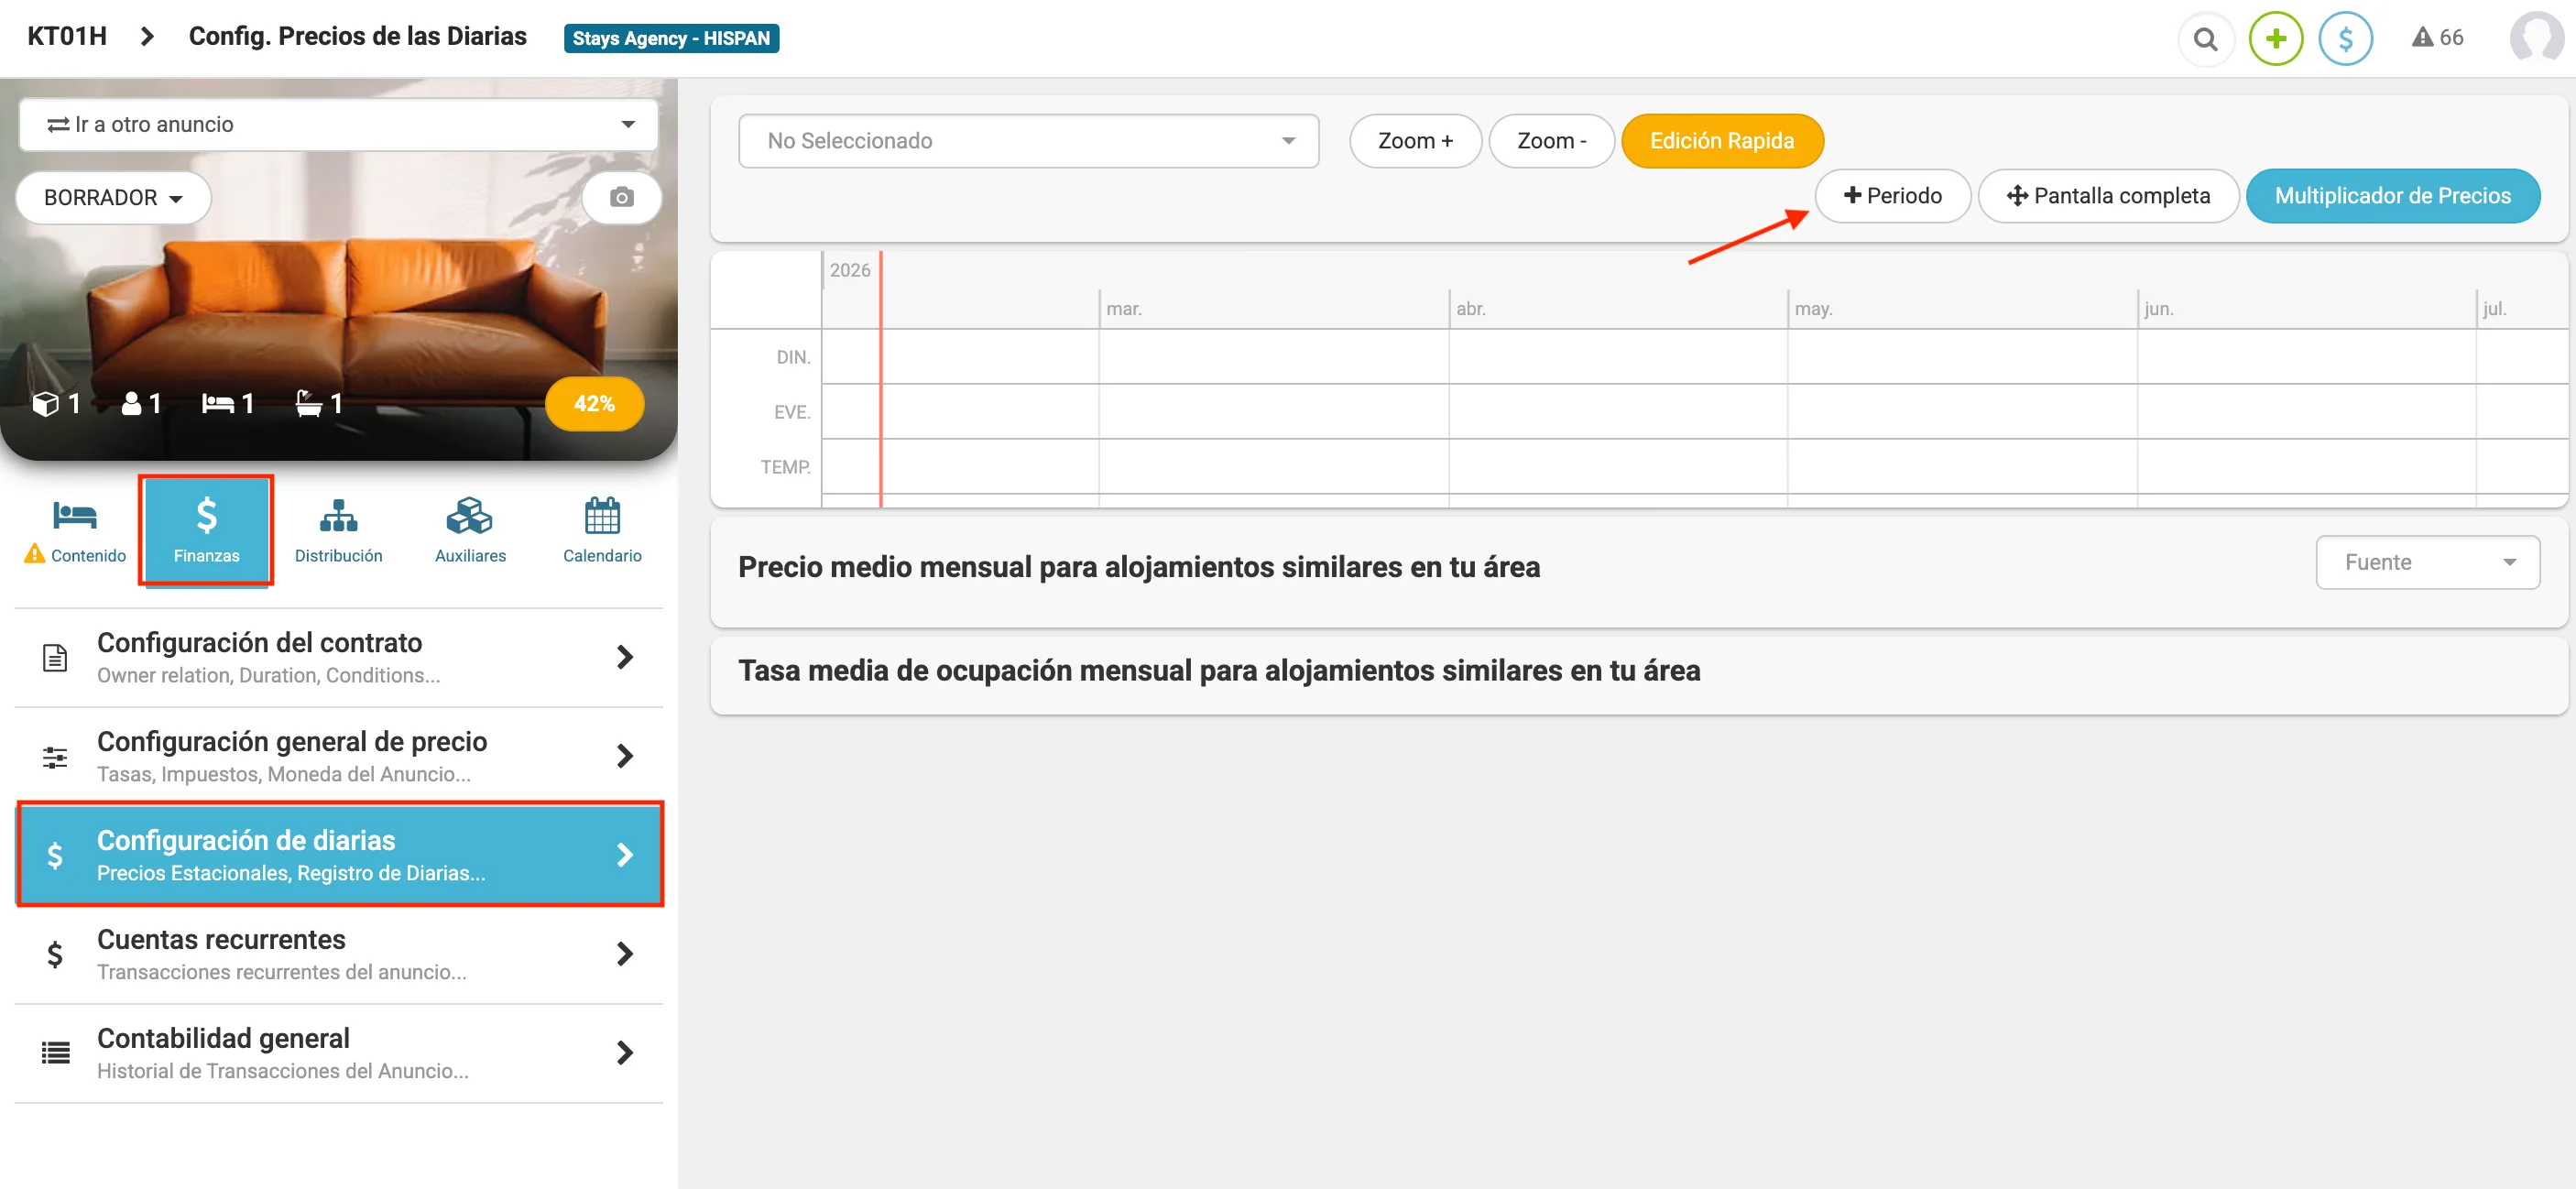Add a new Periodo
The width and height of the screenshot is (2576, 1189).
pos(1892,196)
